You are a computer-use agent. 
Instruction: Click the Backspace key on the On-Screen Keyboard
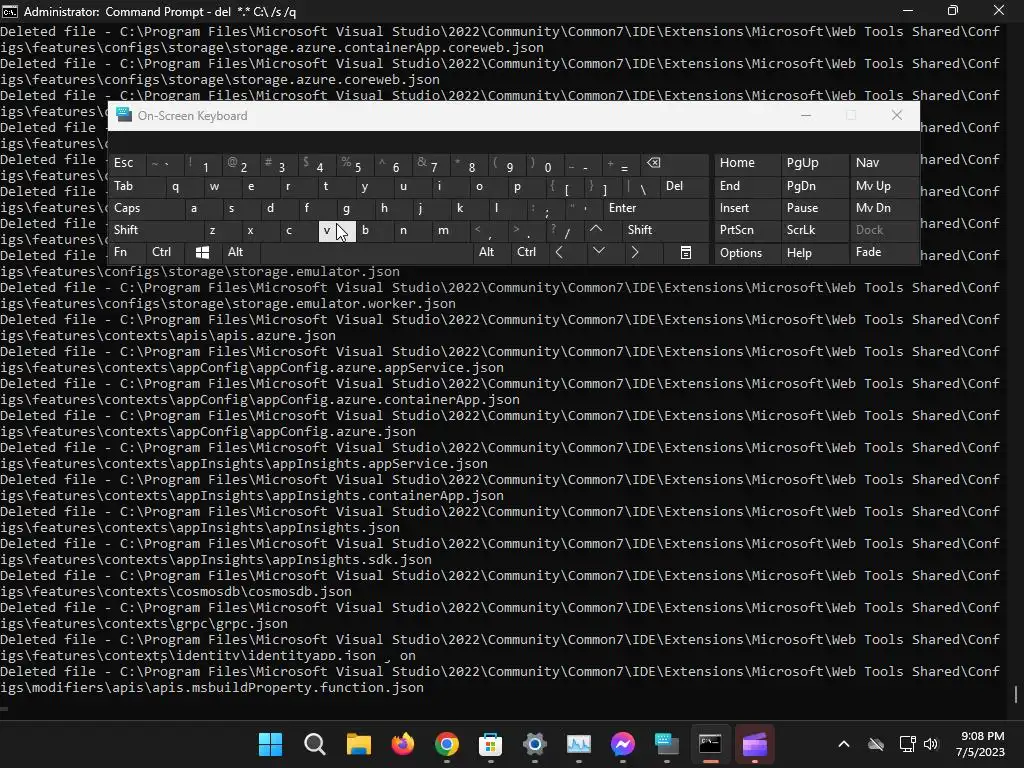[675, 163]
